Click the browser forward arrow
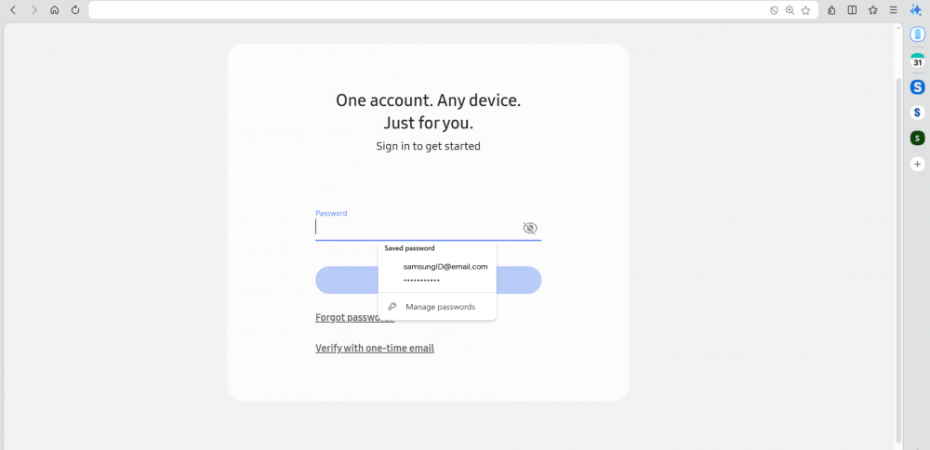The height and width of the screenshot is (450, 930). tap(34, 10)
